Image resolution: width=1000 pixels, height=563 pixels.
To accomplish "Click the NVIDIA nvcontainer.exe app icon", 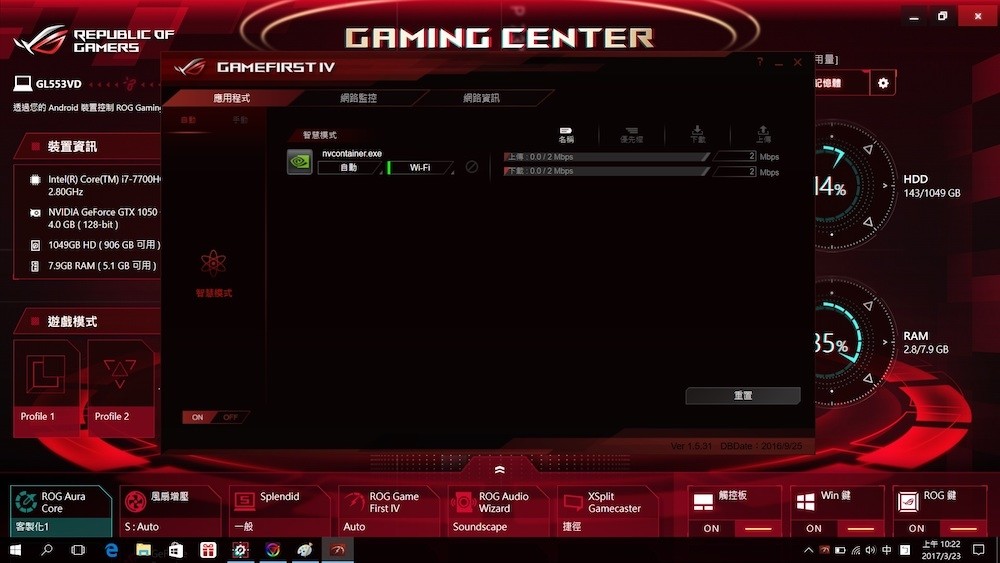I will click(x=299, y=162).
